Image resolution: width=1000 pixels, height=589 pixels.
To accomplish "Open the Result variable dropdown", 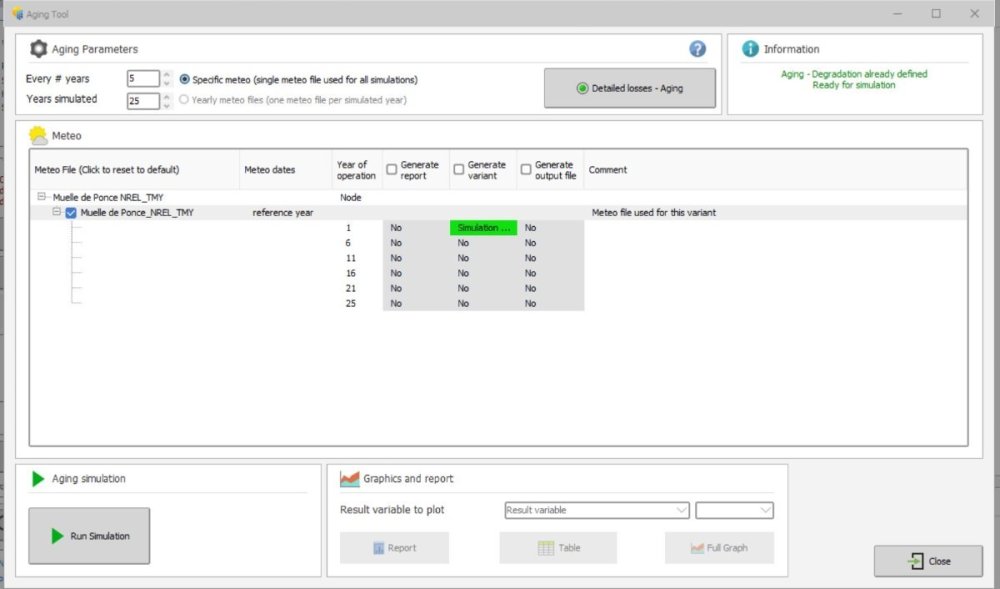I will click(597, 510).
